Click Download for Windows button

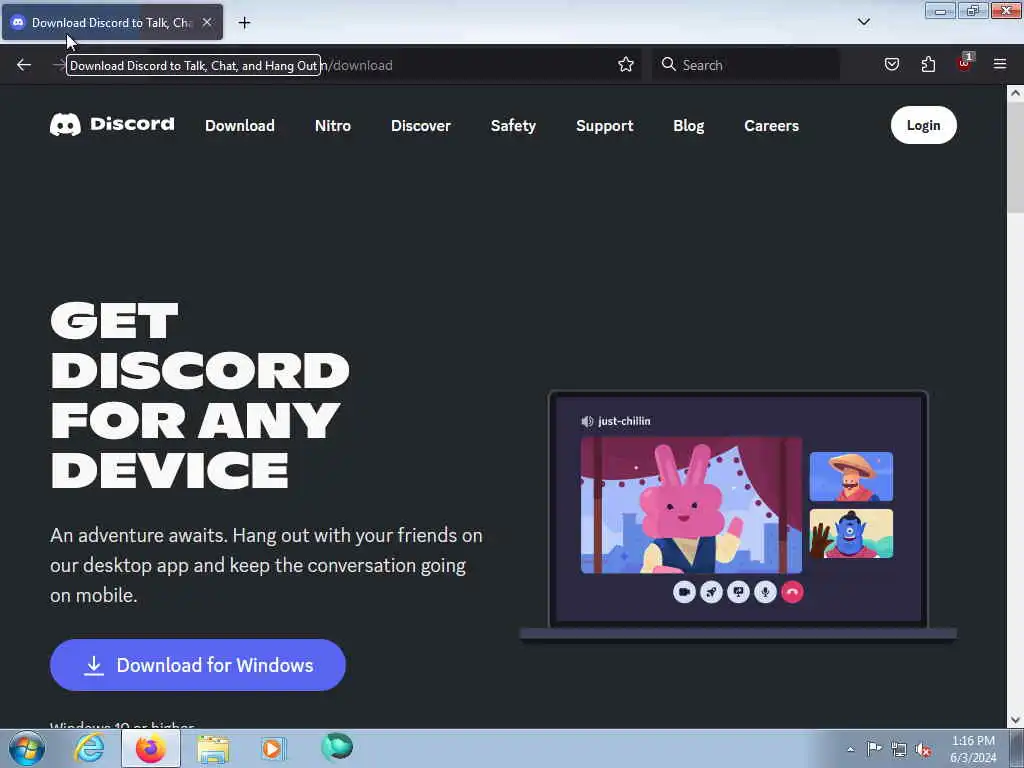point(198,665)
